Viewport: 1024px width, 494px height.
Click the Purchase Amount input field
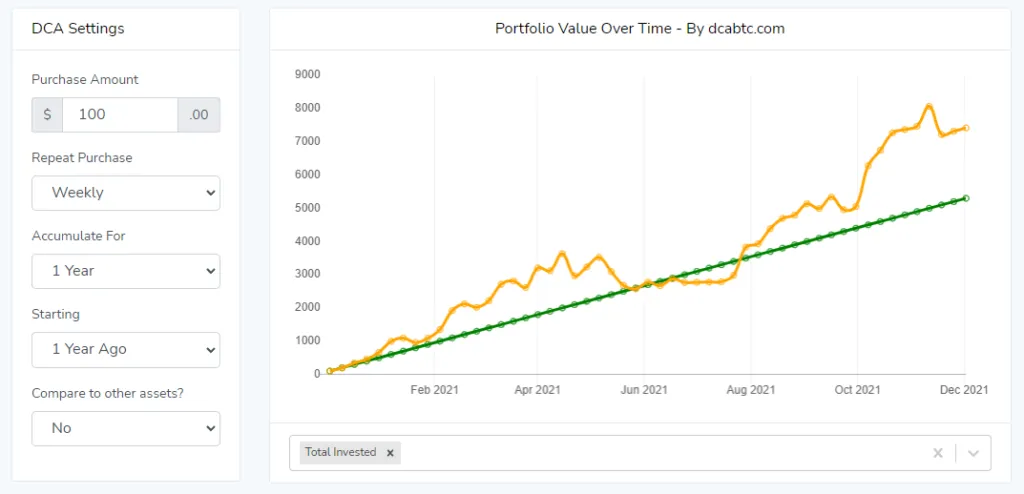120,114
